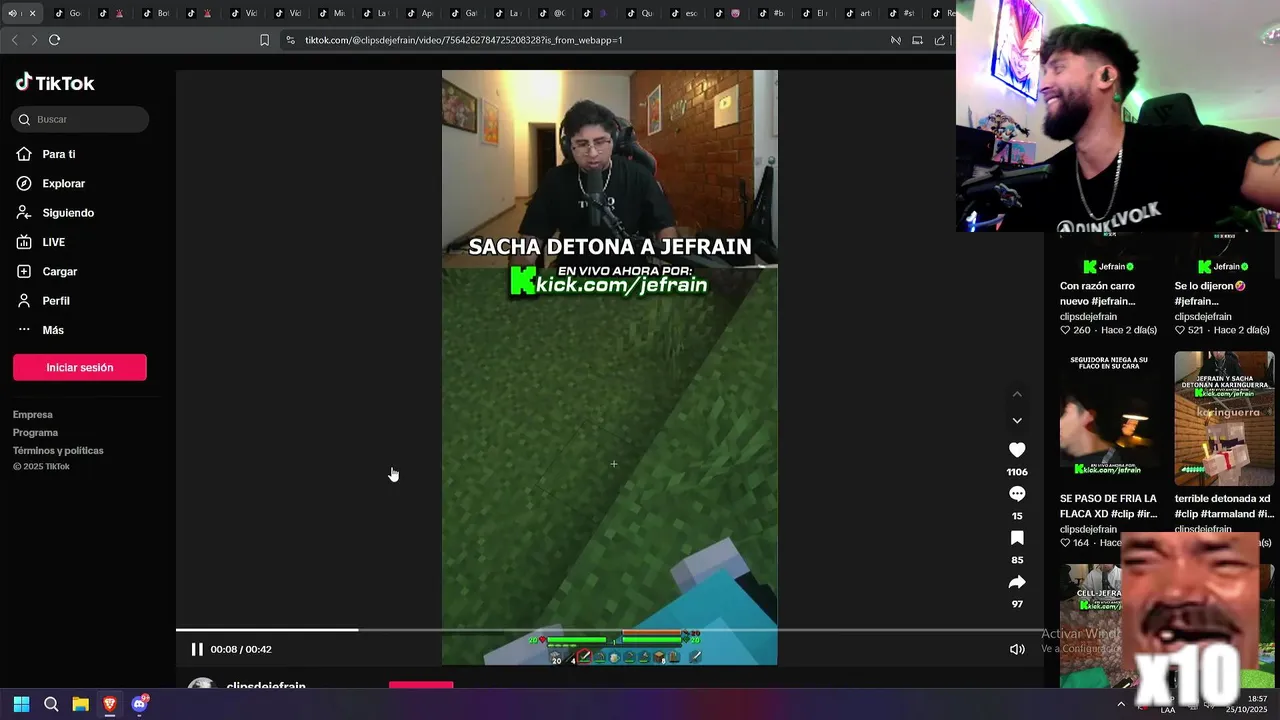Switch to the 'Go' TikTok tab

point(68,13)
